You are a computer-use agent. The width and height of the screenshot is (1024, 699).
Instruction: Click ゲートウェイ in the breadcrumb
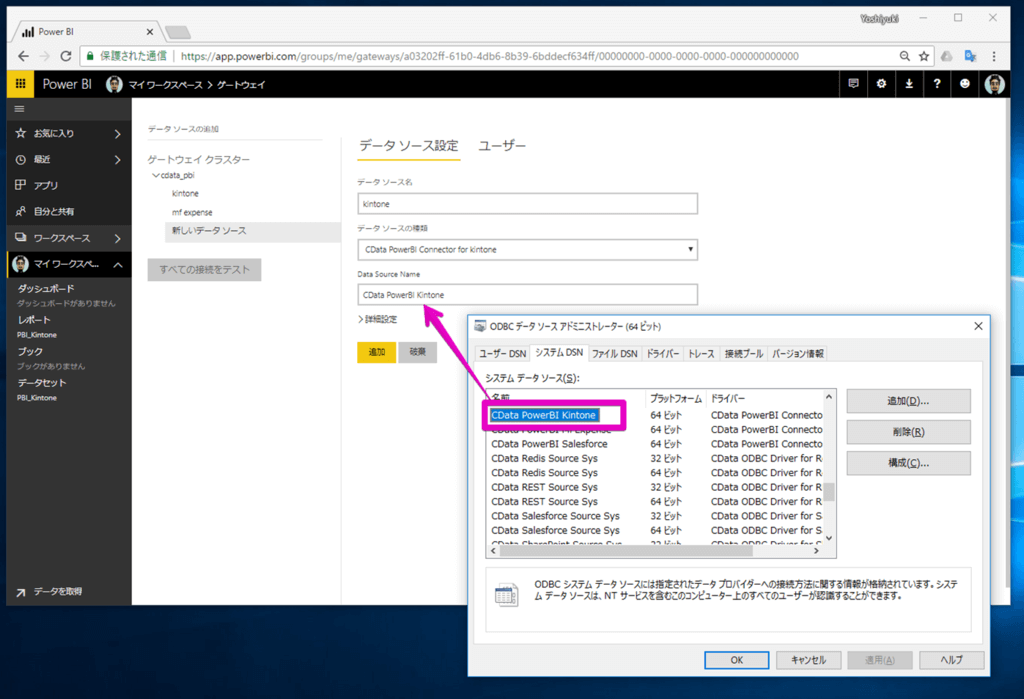coord(241,85)
